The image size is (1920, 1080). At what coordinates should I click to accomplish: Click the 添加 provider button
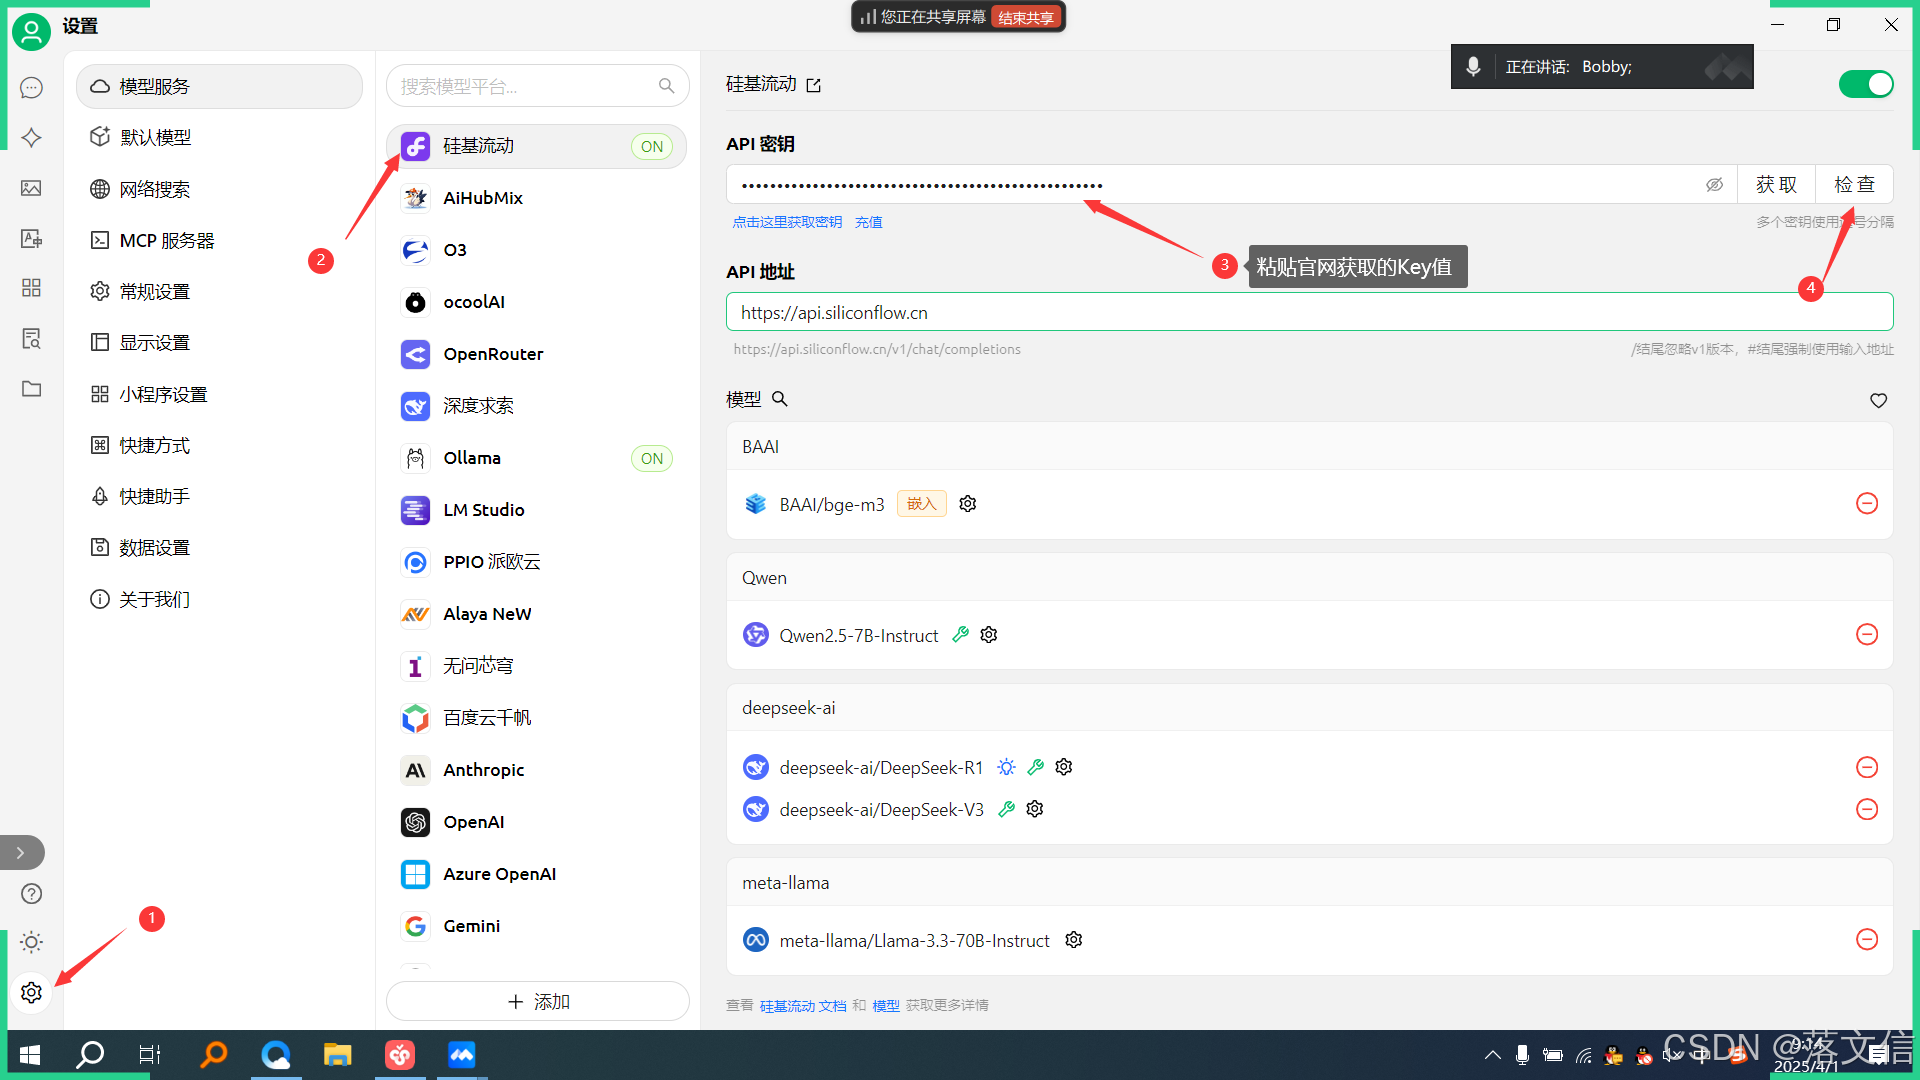click(x=538, y=1002)
